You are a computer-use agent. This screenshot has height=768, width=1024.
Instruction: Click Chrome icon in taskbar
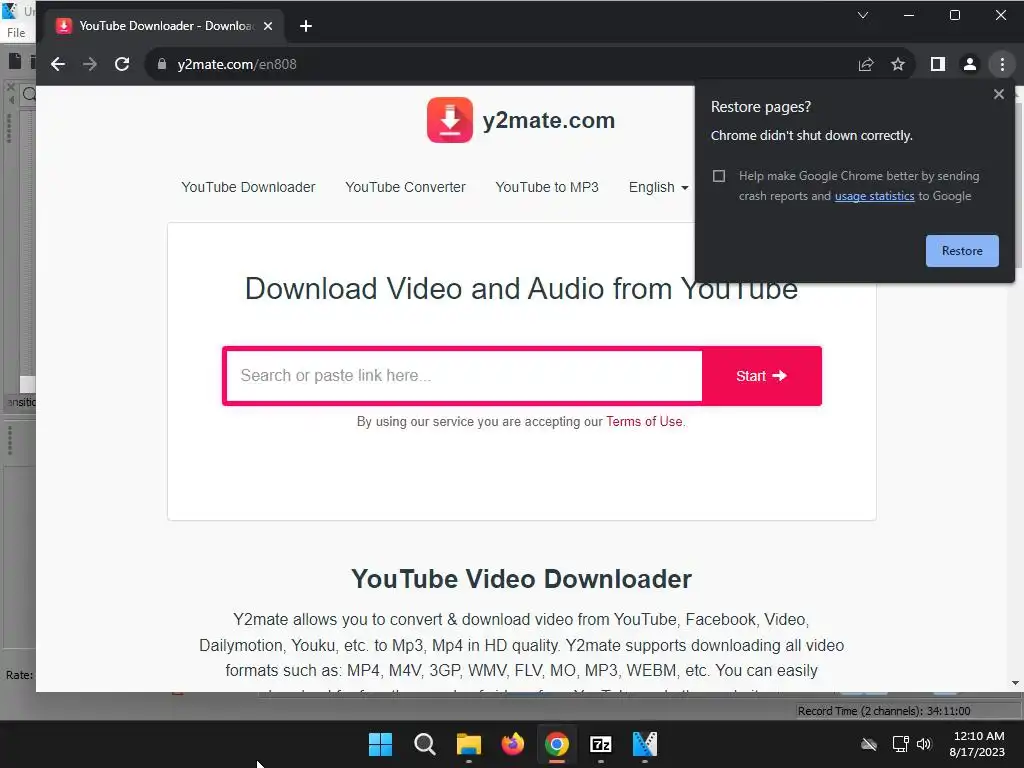[556, 744]
